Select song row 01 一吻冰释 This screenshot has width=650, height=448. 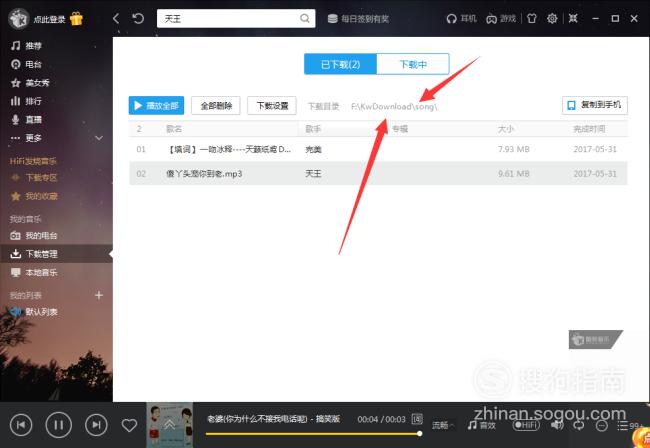pos(378,149)
